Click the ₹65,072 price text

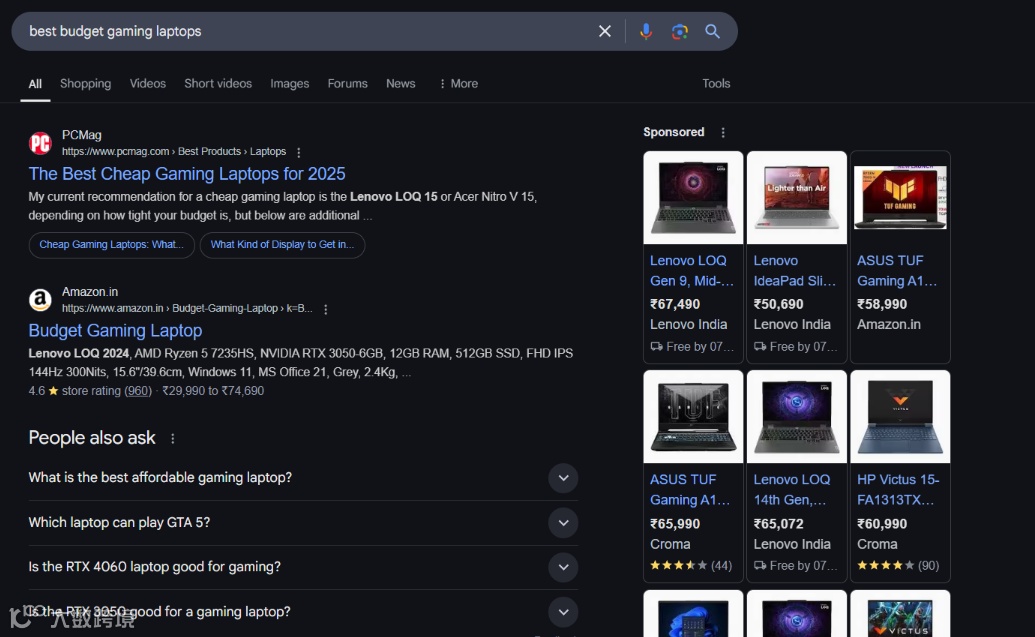point(778,524)
